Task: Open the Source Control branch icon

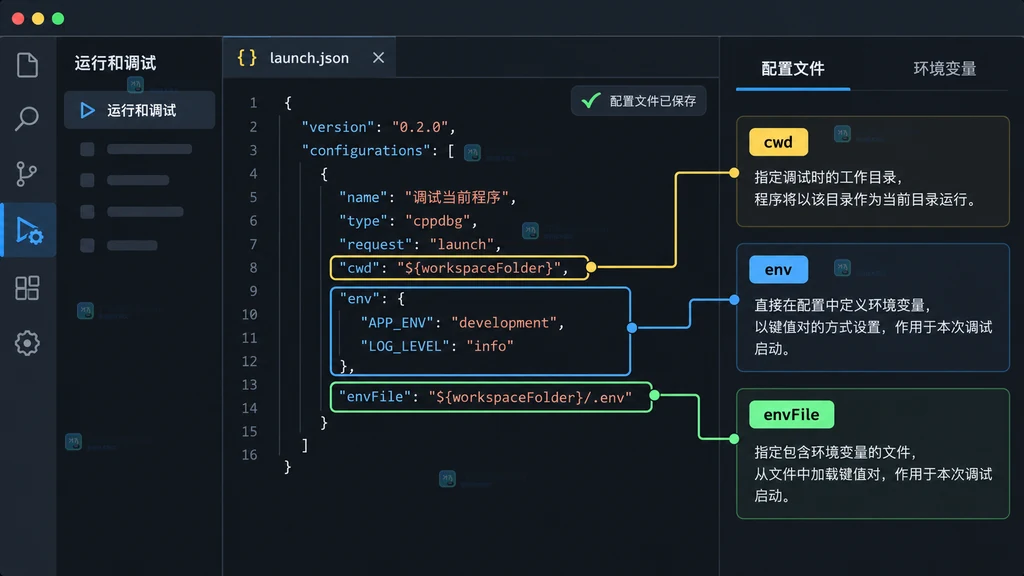Action: point(26,174)
